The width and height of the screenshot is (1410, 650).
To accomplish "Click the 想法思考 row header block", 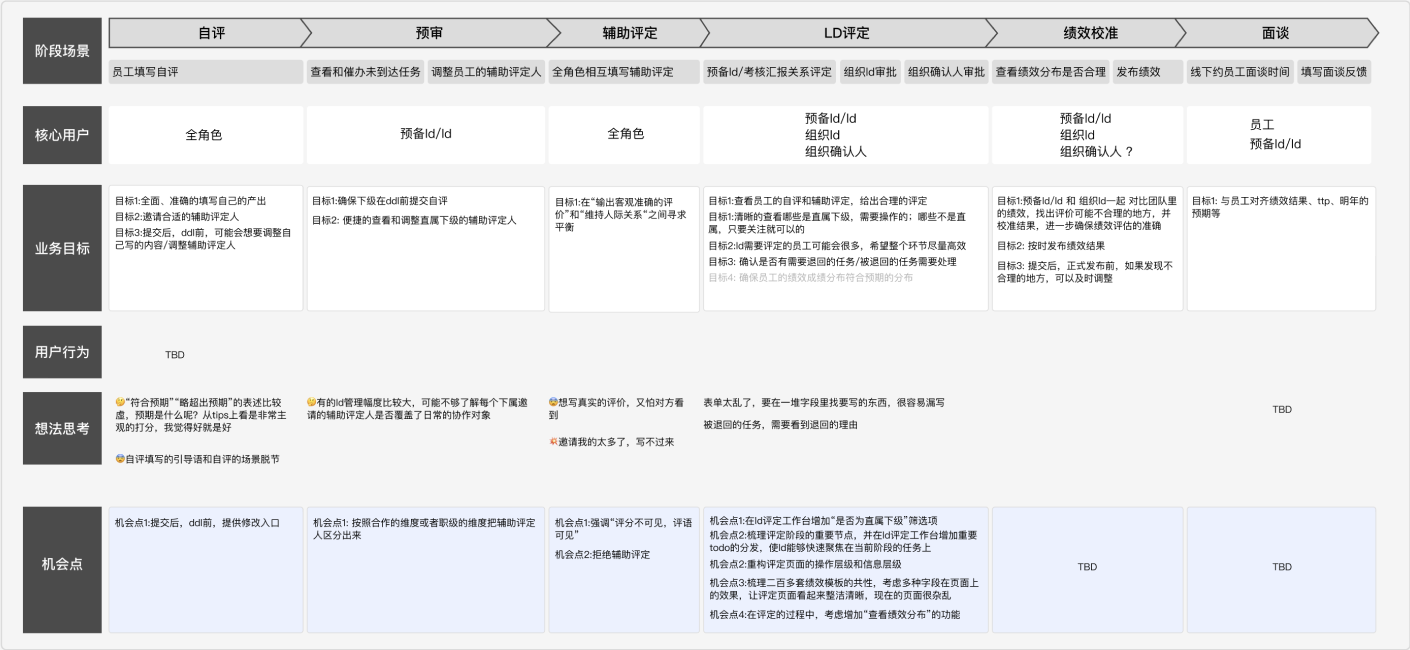I will click(62, 428).
